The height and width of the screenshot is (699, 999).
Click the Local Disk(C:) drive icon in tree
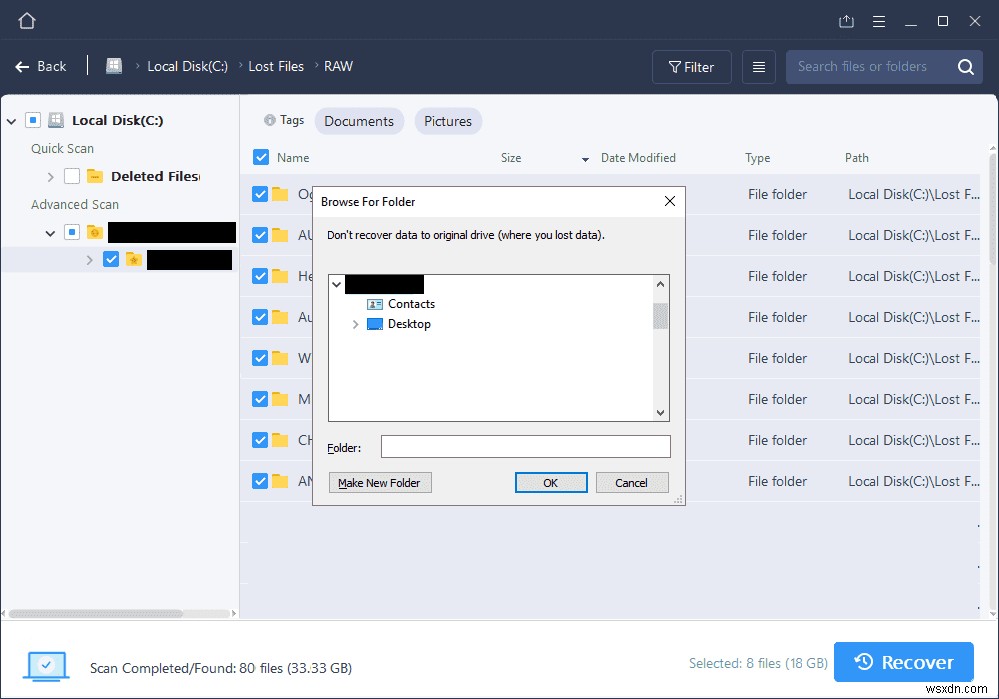pyautogui.click(x=56, y=120)
